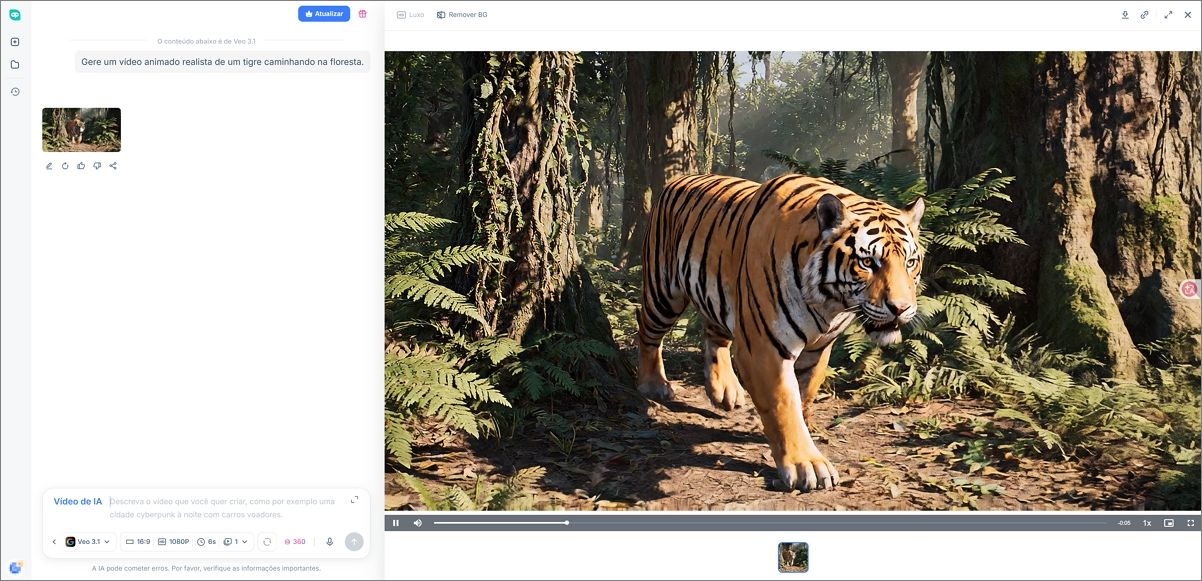This screenshot has width=1202, height=581.
Task: Open the Veo 3.1 model dropdown
Action: 88,542
